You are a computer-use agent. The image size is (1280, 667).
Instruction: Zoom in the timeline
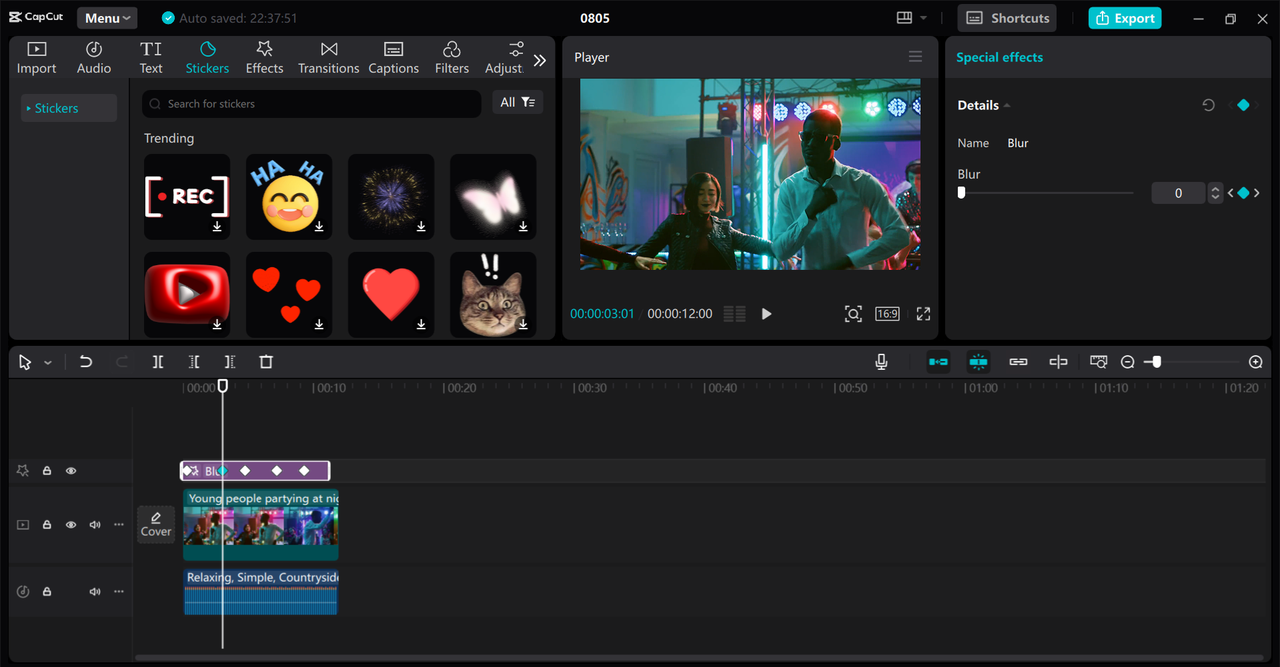coord(1256,362)
